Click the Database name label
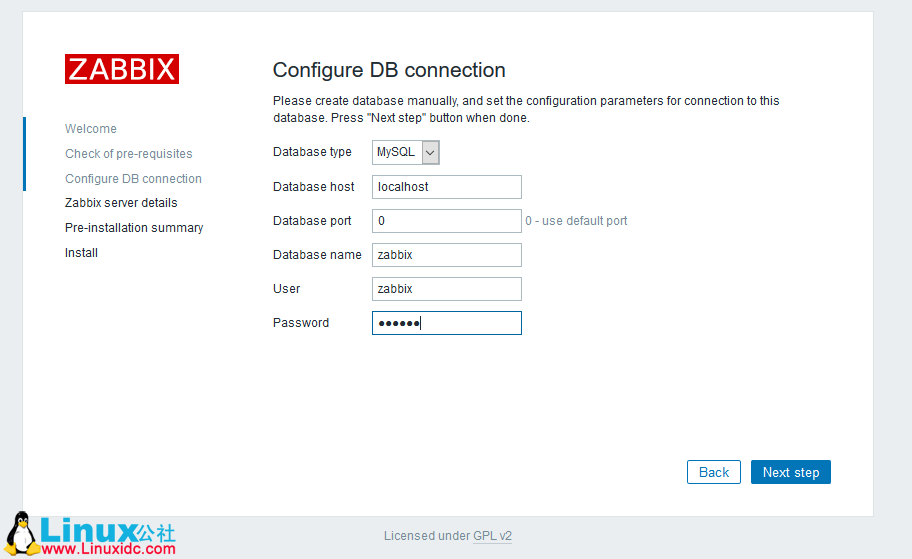This screenshot has width=912, height=559. [317, 255]
